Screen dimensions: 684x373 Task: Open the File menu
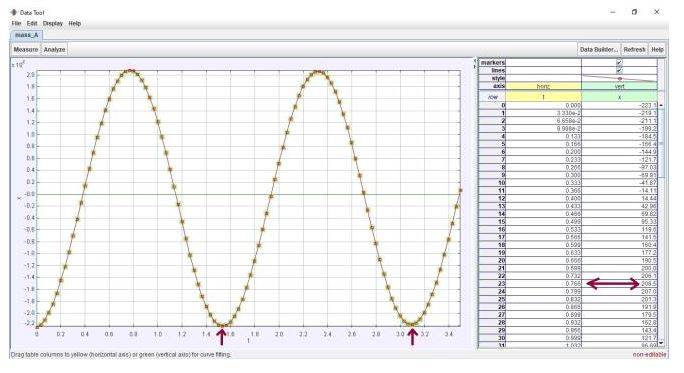coord(16,24)
